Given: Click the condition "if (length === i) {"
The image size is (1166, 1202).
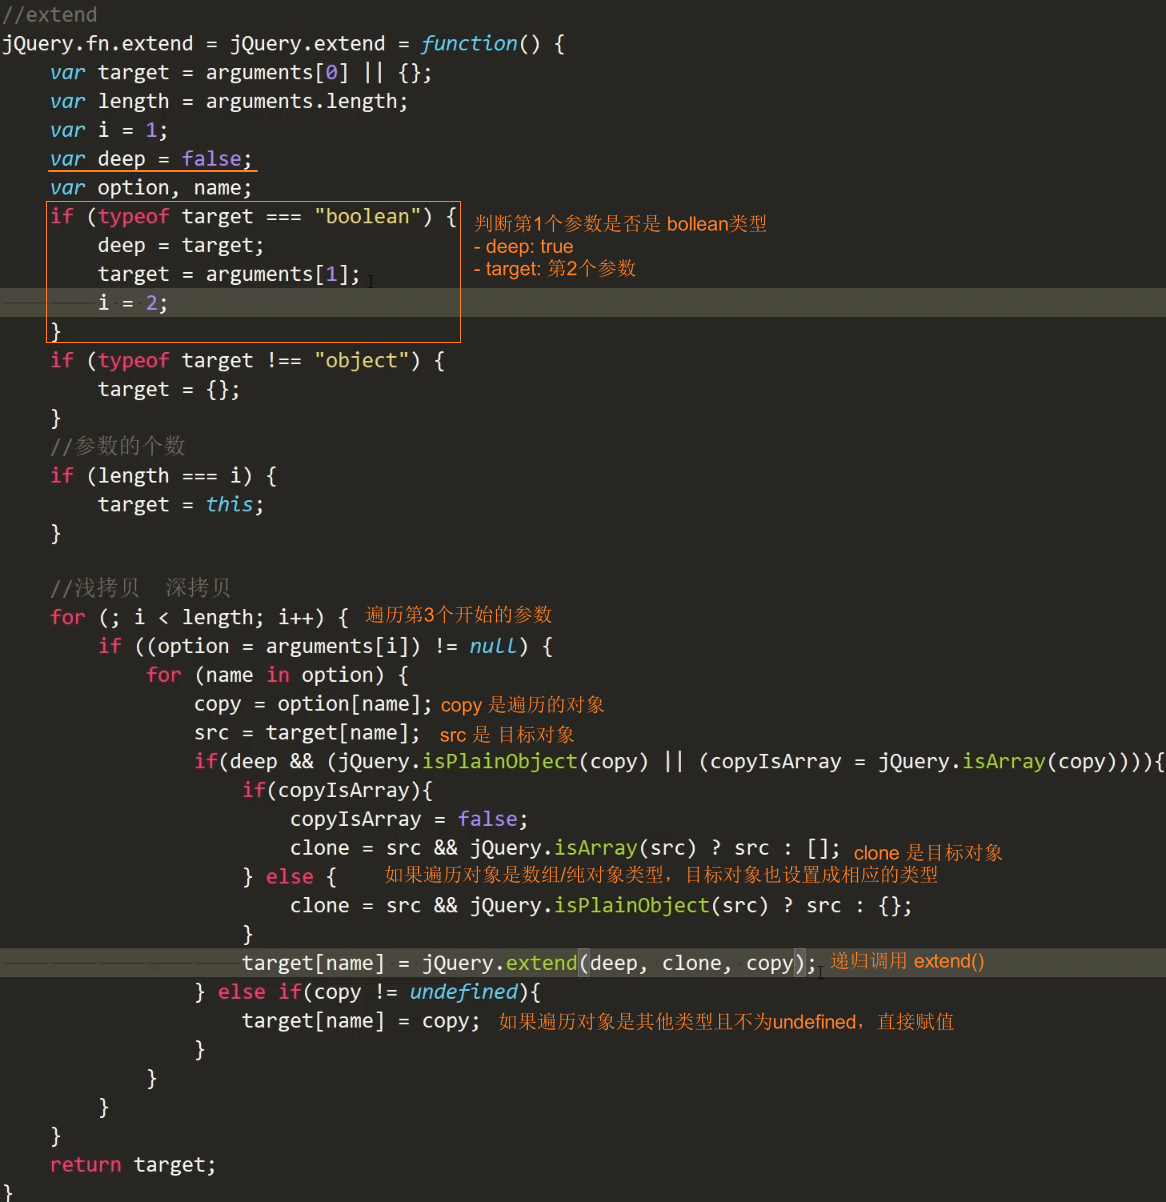Looking at the screenshot, I should (163, 476).
